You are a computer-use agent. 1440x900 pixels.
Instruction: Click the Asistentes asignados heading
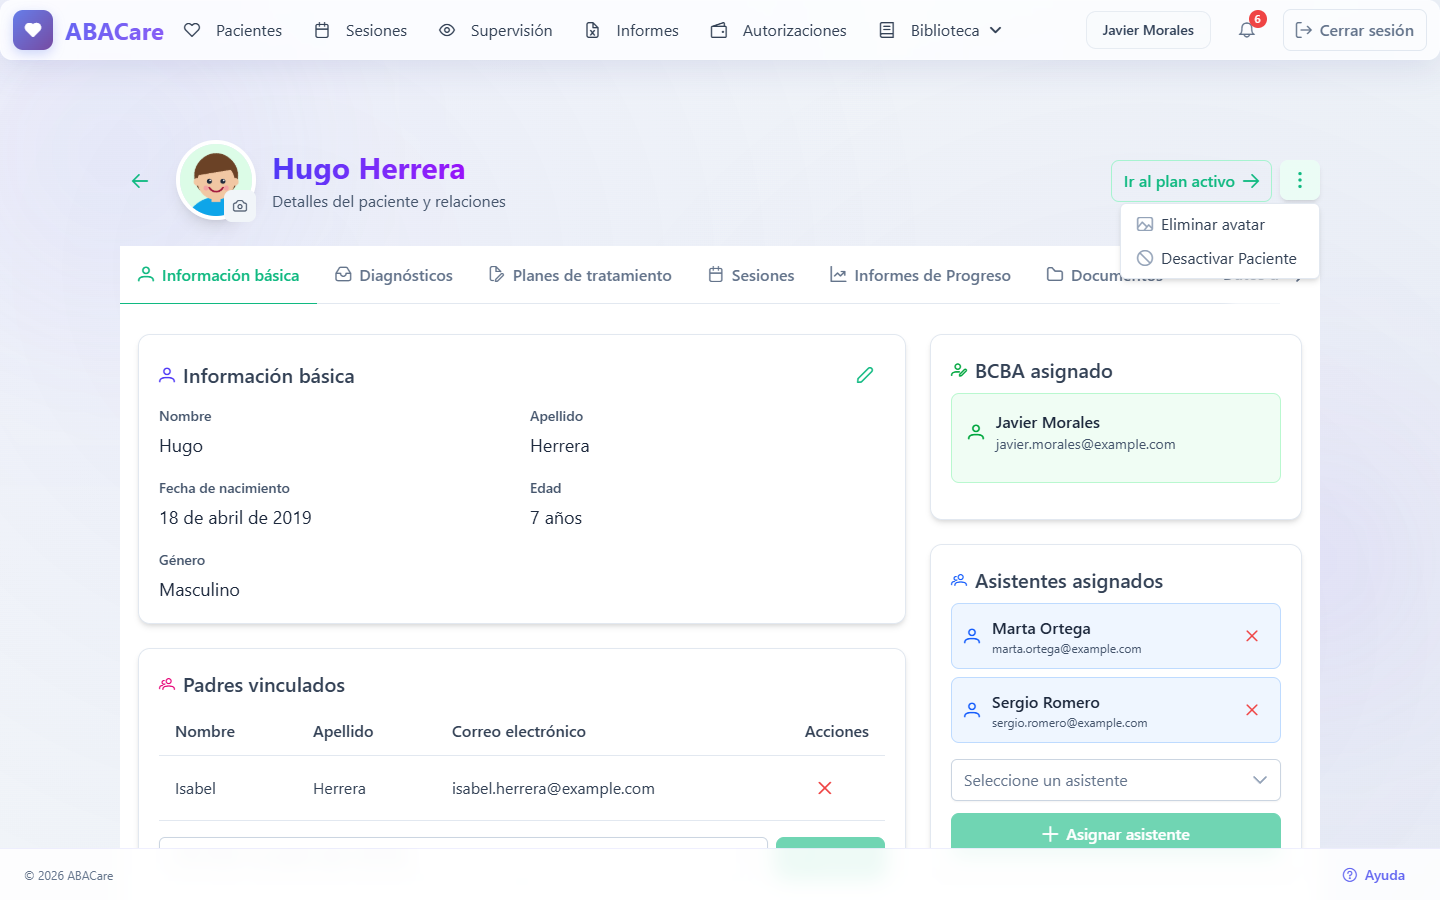1069,581
